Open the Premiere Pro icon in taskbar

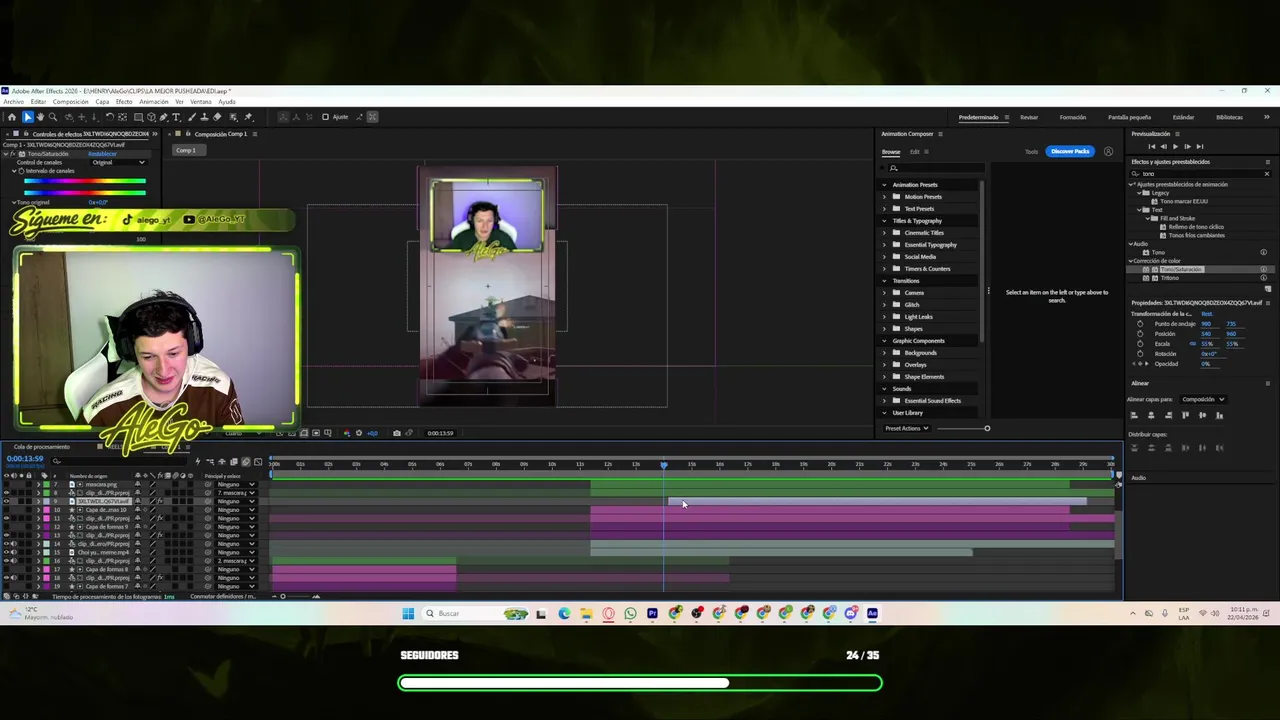(652, 613)
